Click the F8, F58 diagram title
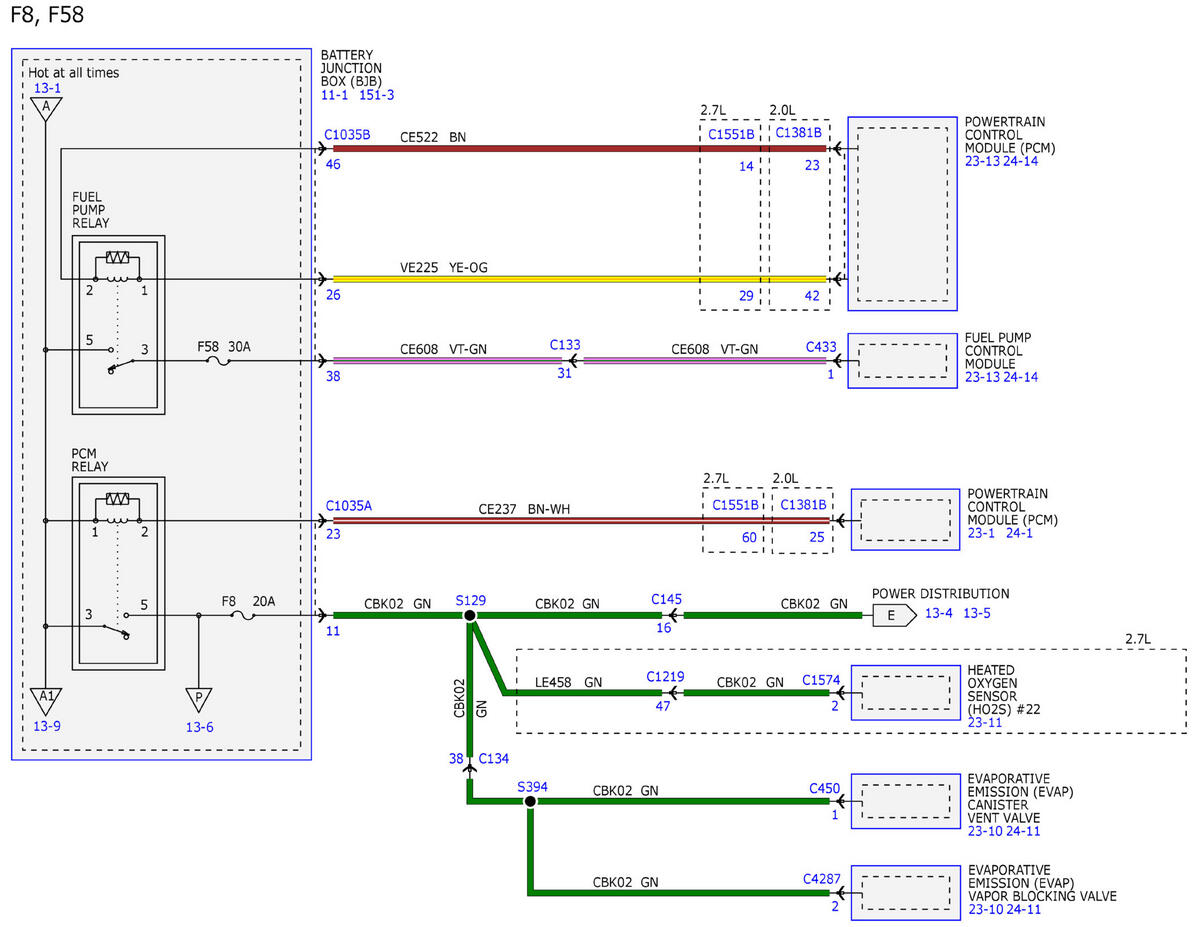The width and height of the screenshot is (1200, 927). click(46, 15)
